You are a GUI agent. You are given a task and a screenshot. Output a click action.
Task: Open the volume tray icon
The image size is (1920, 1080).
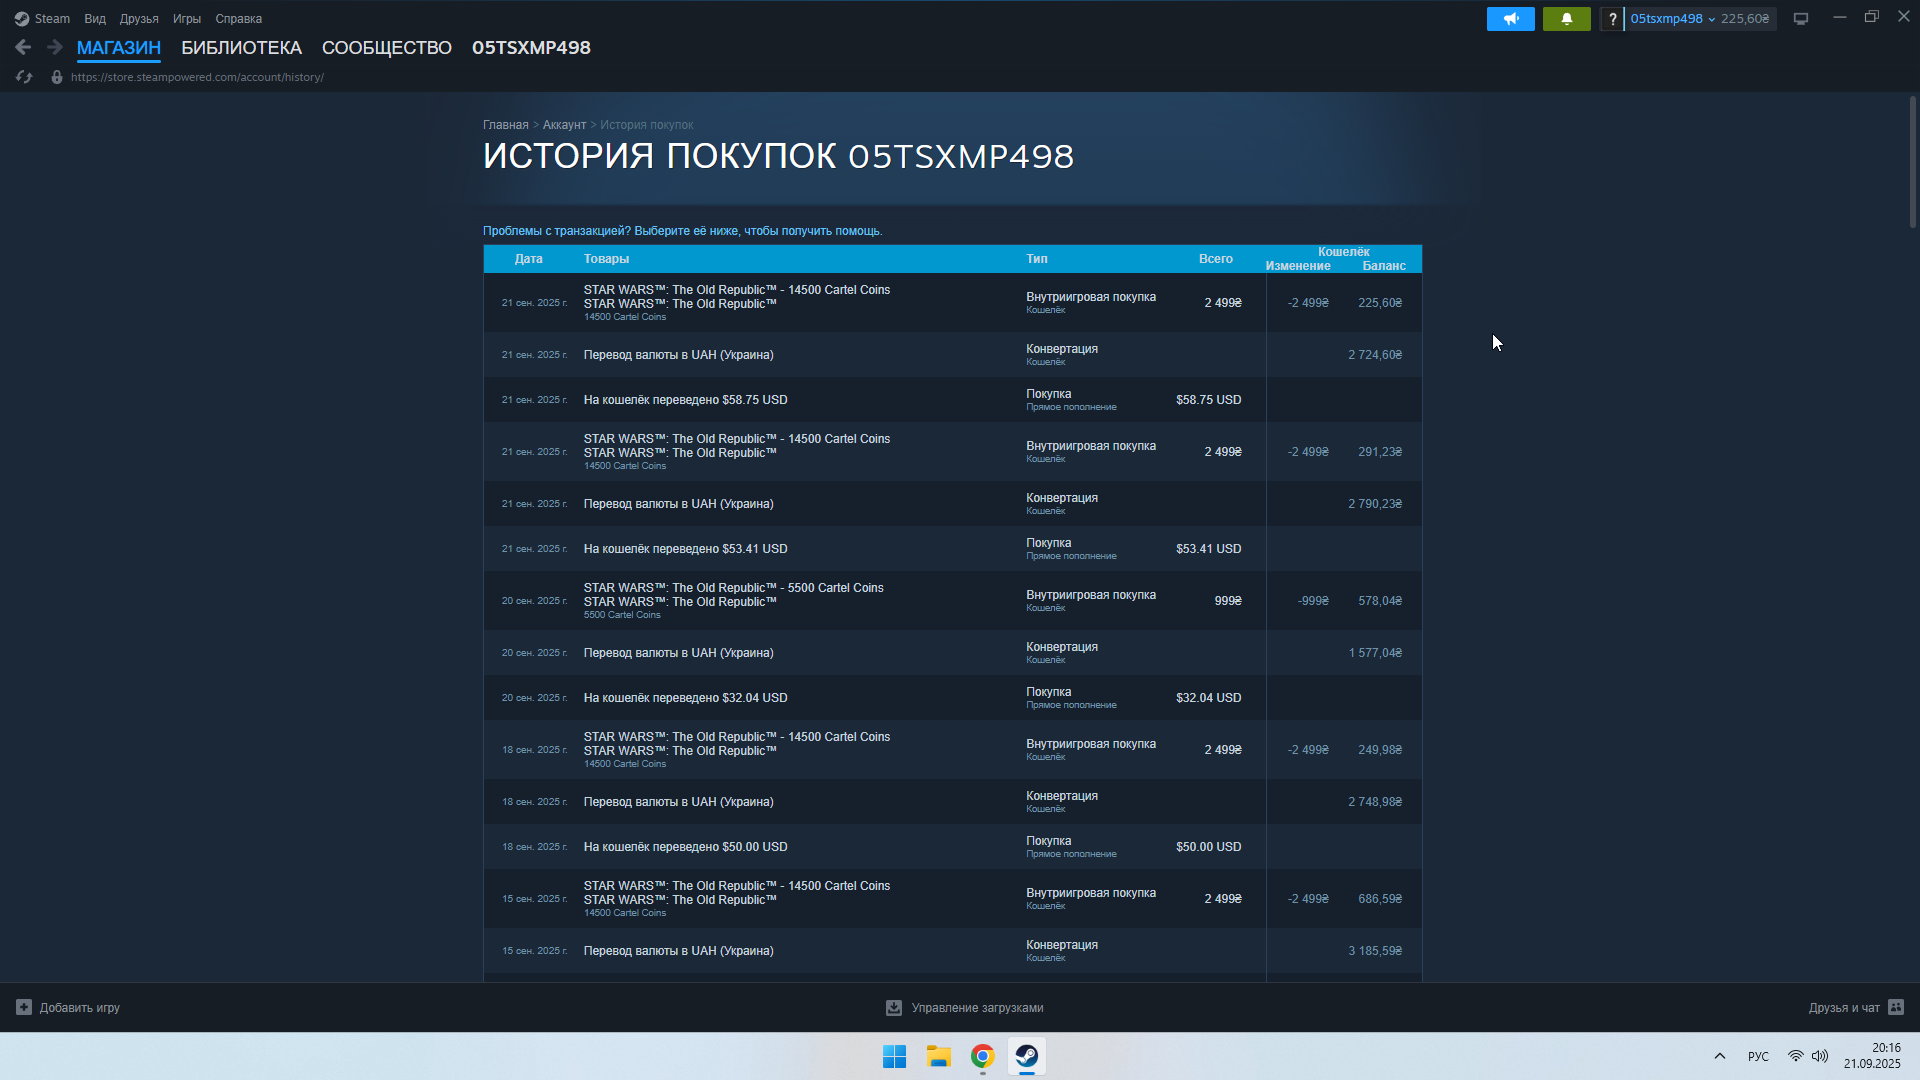pos(1820,1056)
